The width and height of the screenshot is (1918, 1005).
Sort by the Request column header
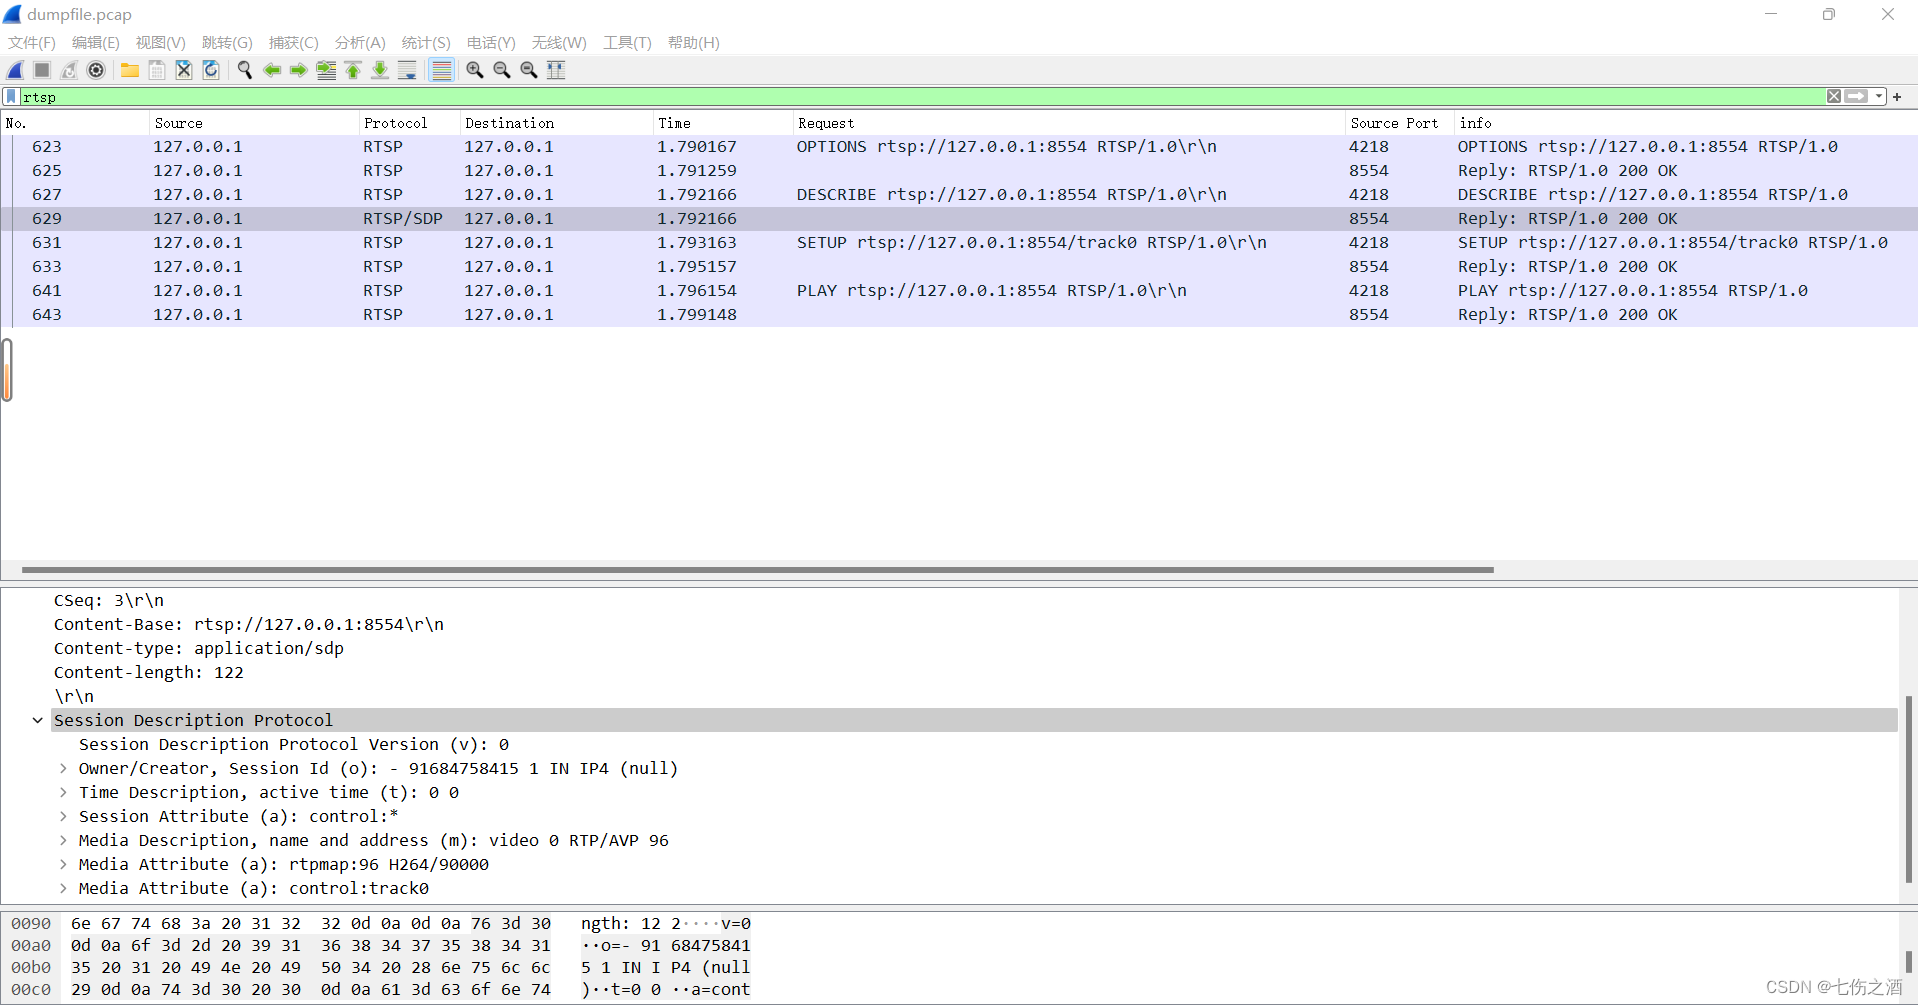tap(1069, 123)
